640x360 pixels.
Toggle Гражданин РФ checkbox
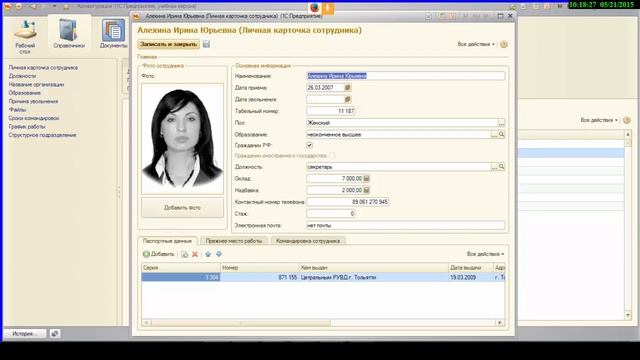click(x=309, y=145)
